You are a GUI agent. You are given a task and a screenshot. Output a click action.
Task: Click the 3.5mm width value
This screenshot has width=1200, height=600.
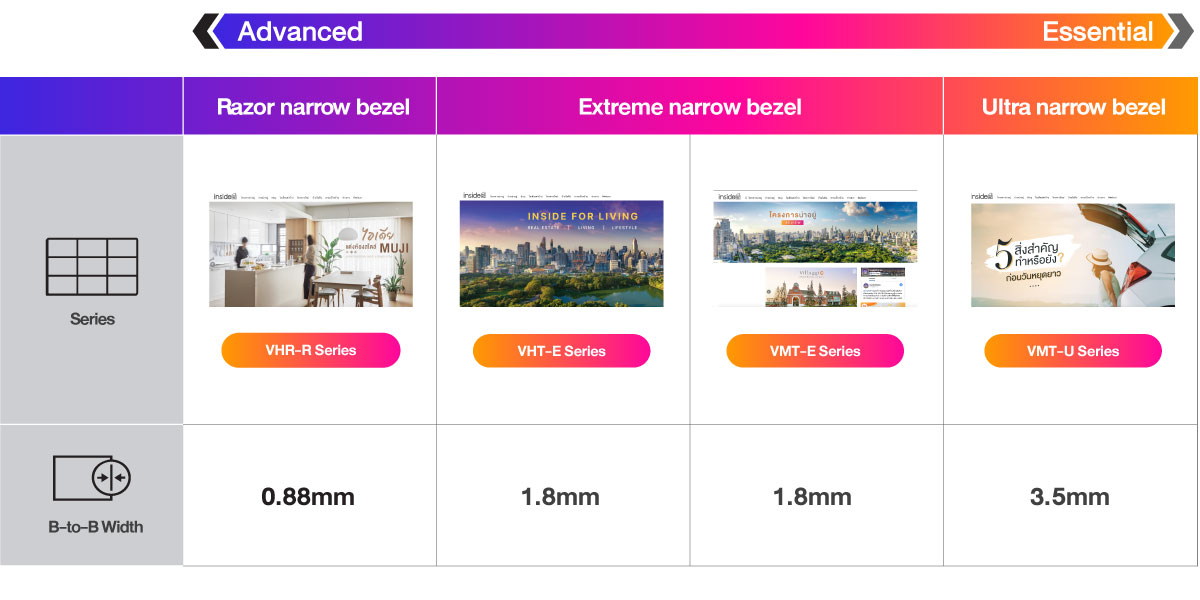(1070, 496)
